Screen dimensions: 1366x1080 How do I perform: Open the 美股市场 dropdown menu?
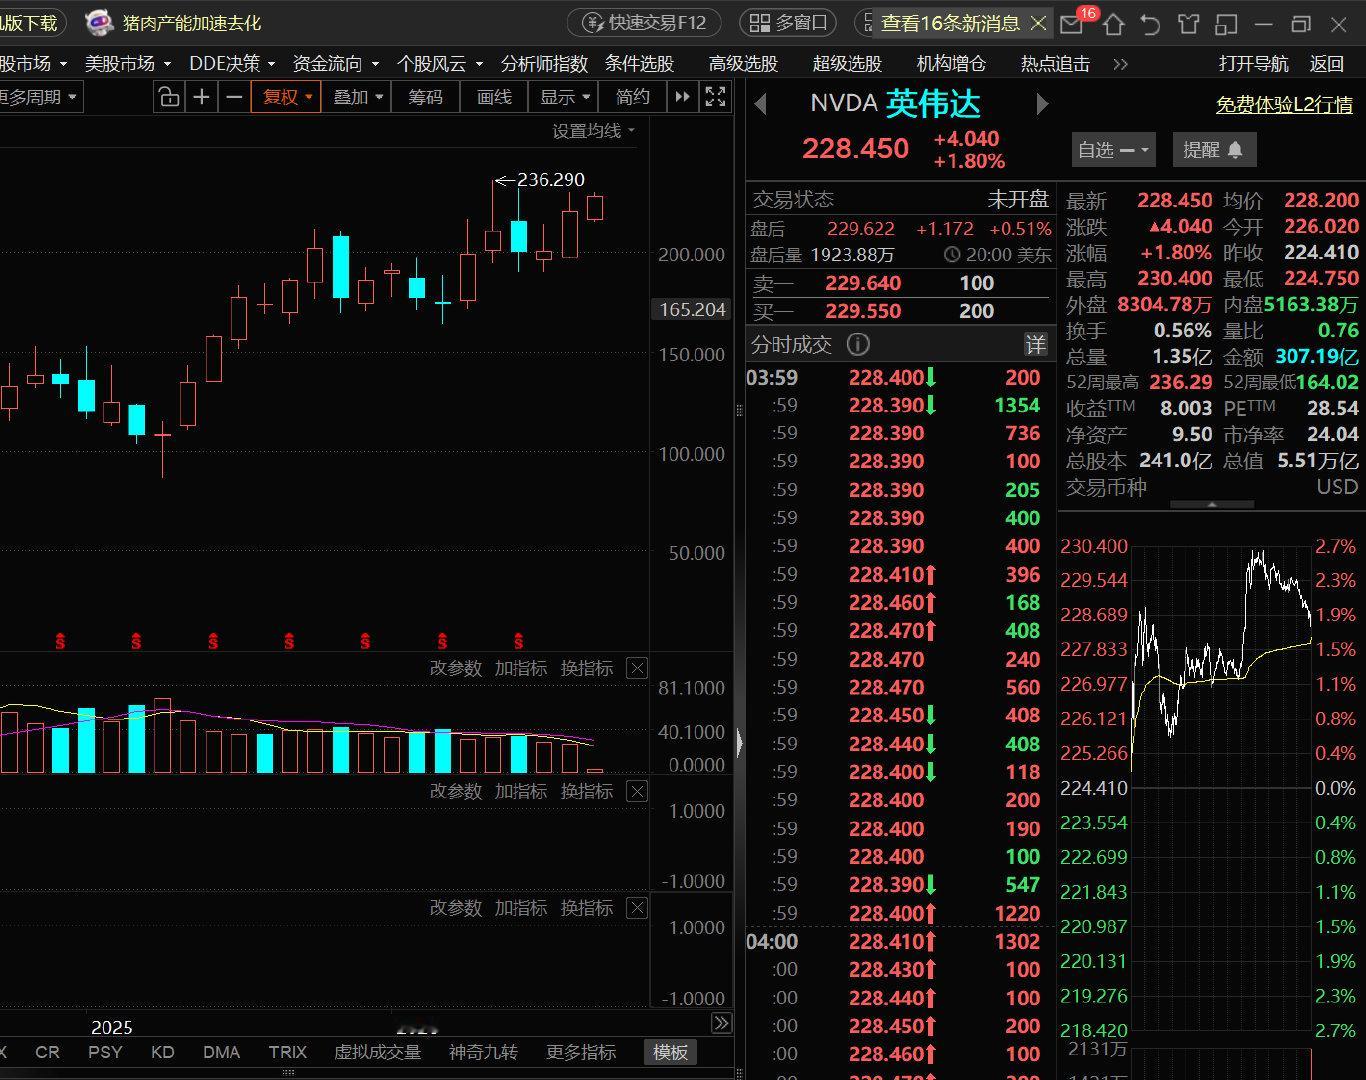128,64
